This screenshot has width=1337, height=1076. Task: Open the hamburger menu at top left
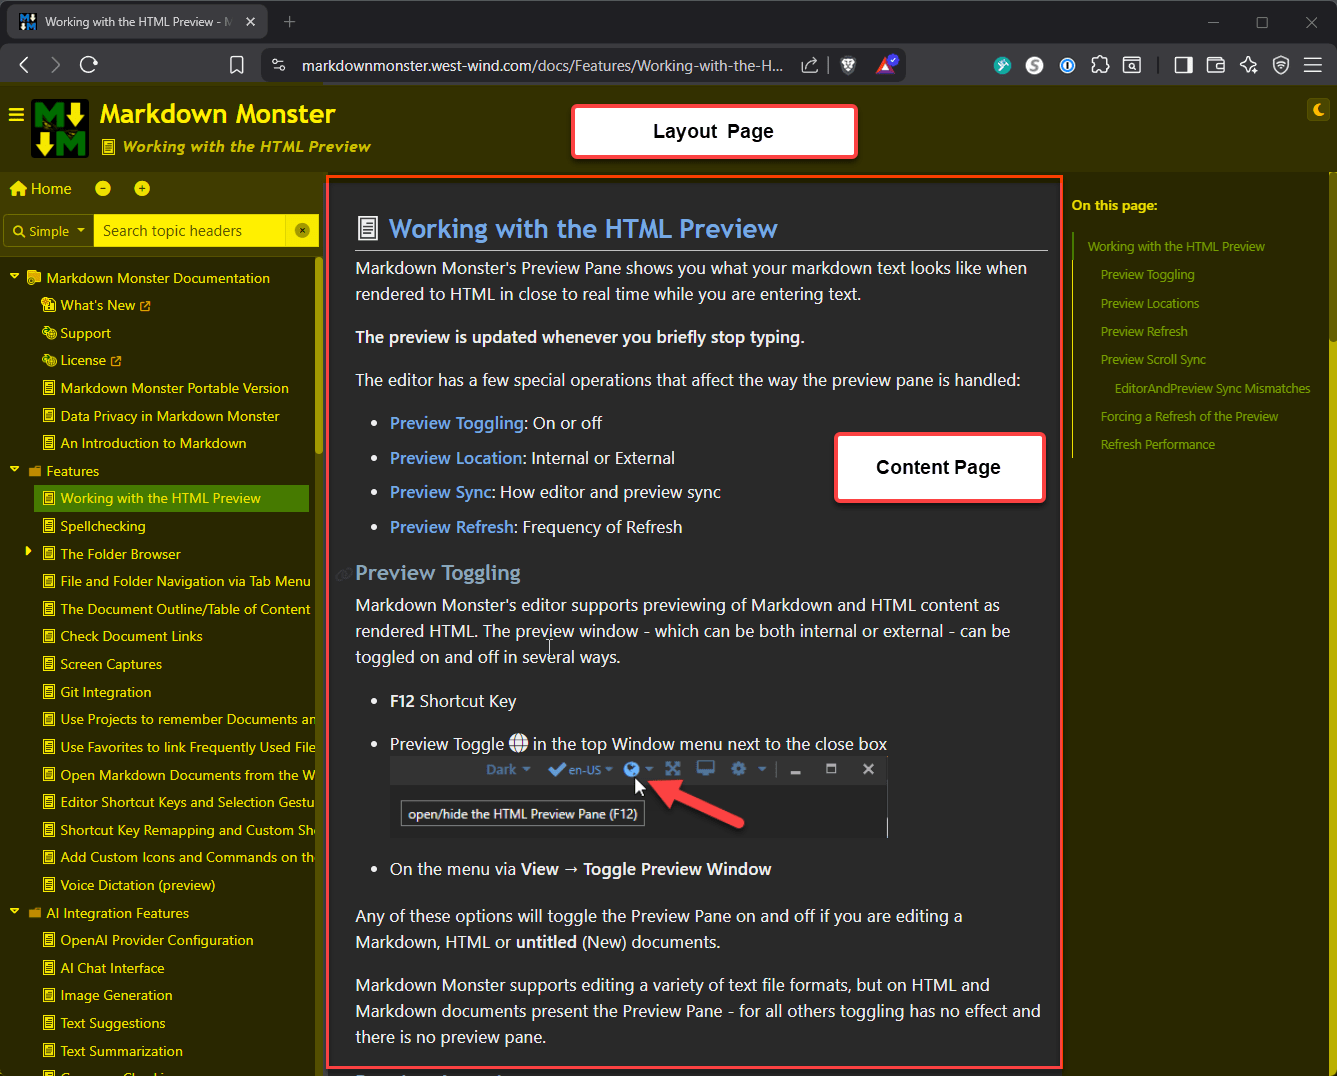pos(16,114)
